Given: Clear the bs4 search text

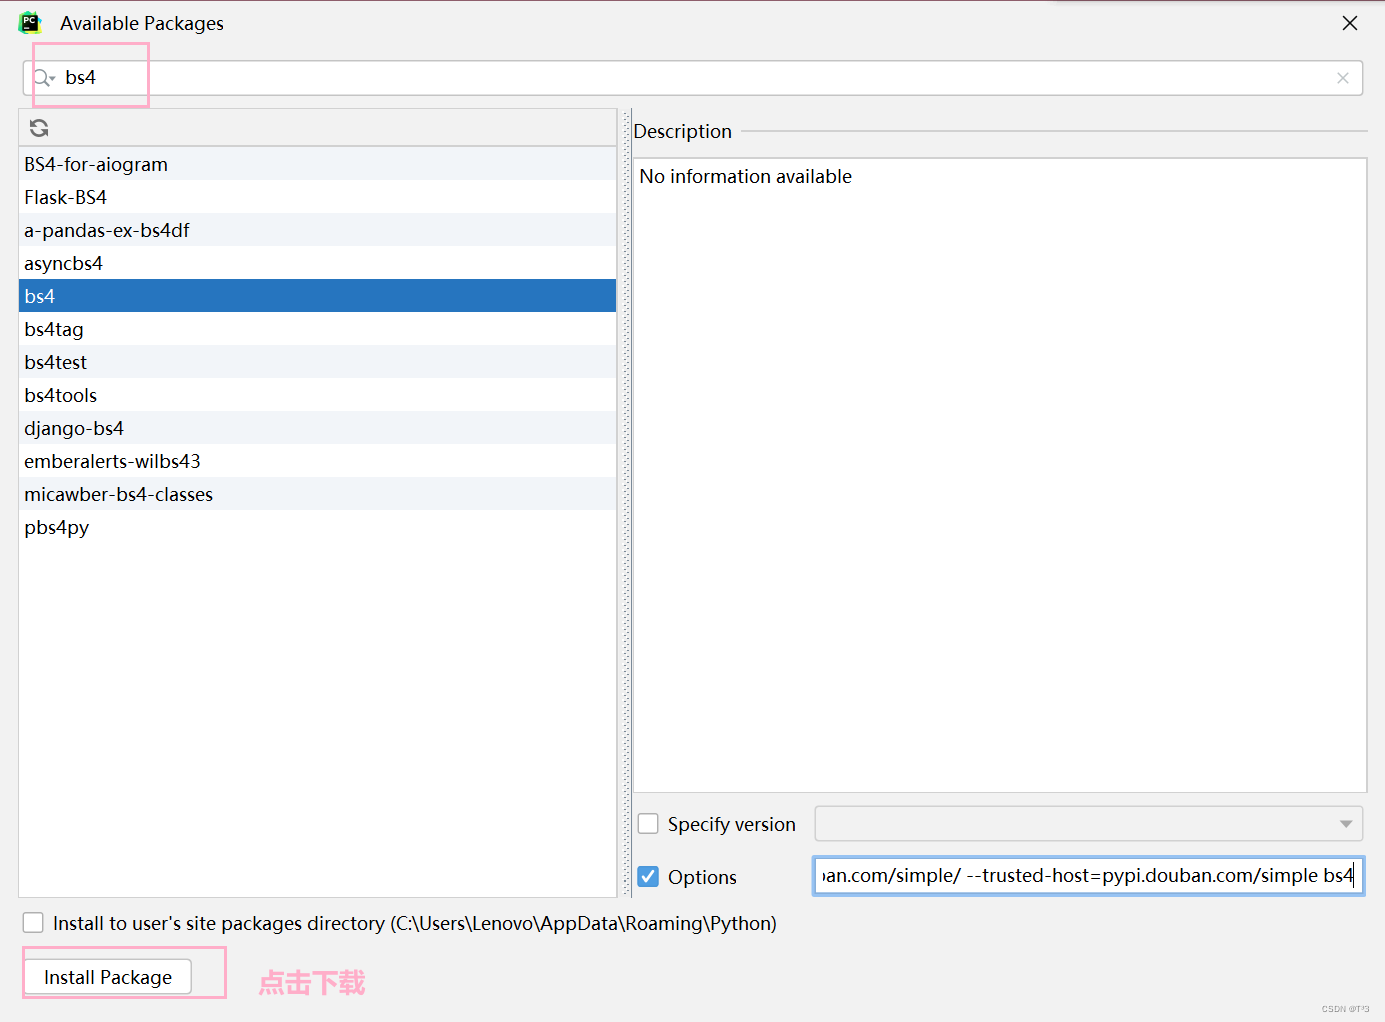Looking at the screenshot, I should (x=1343, y=78).
